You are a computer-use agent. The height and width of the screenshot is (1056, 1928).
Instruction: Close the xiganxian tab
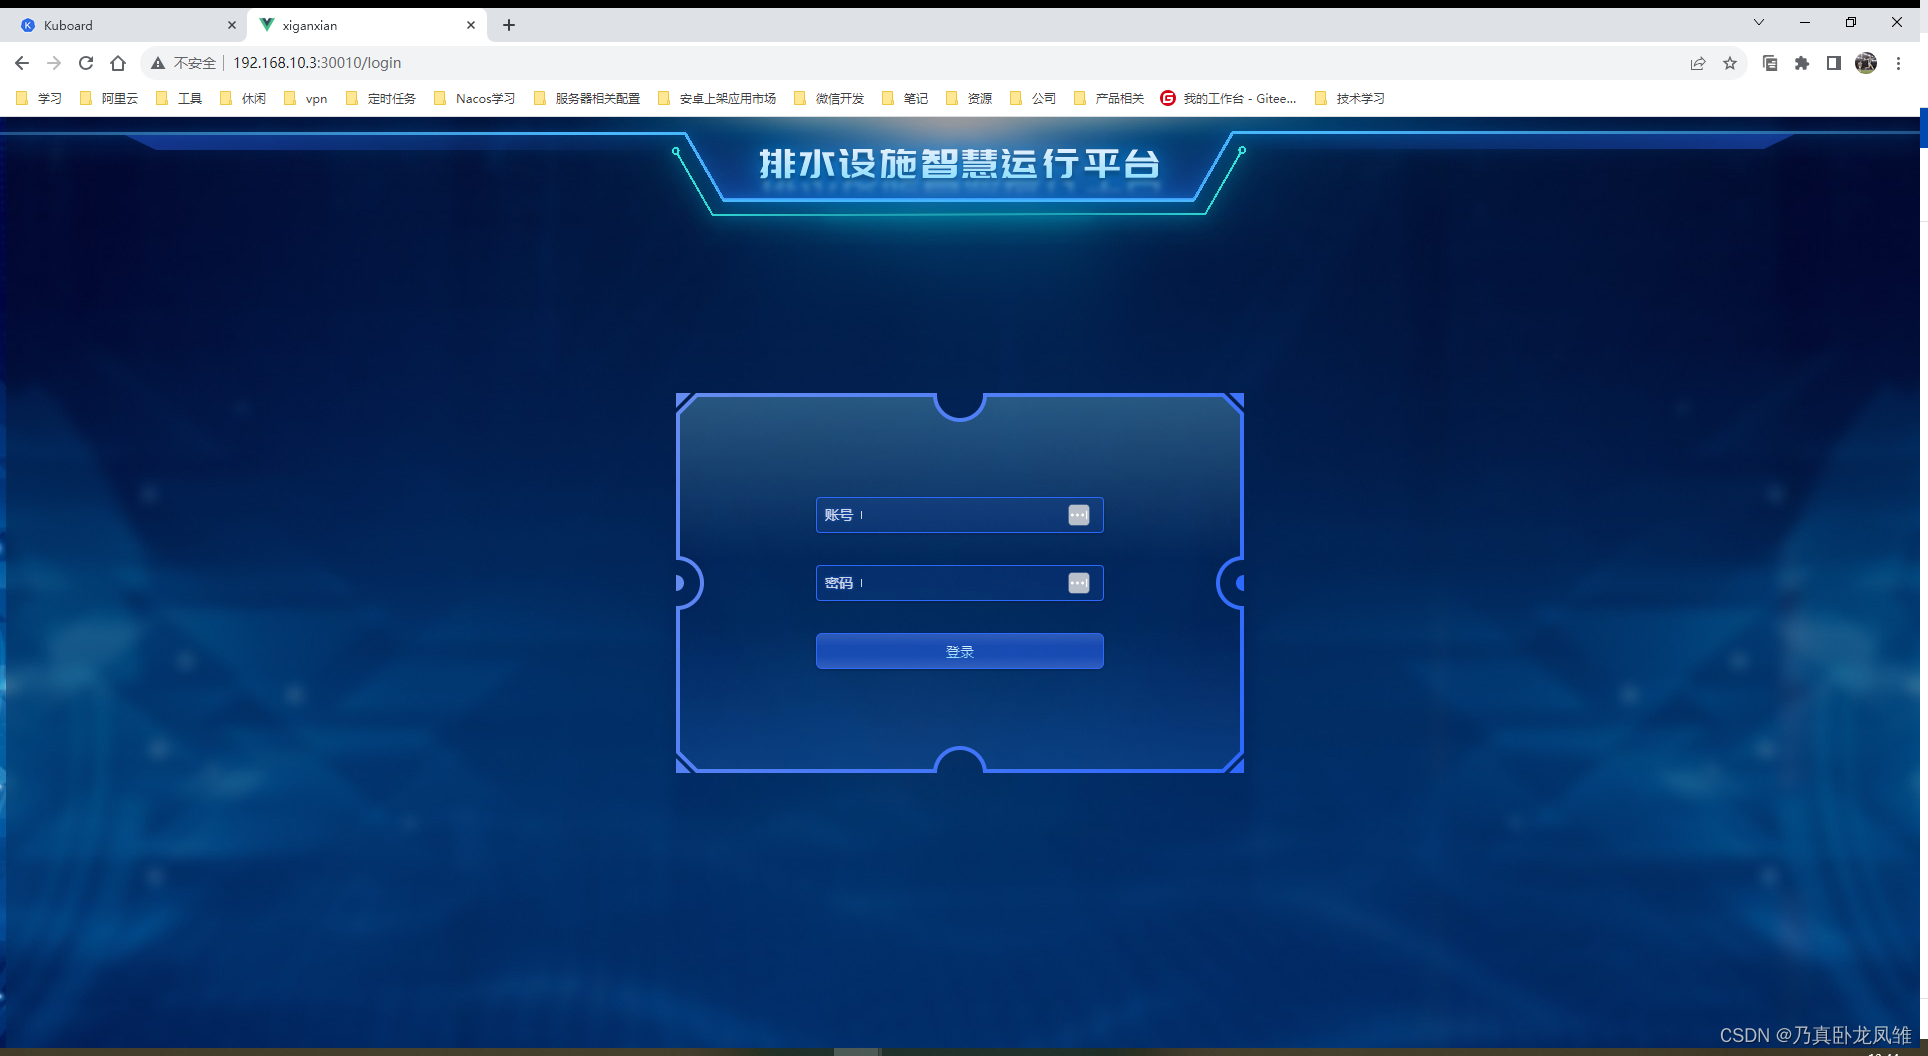471,25
